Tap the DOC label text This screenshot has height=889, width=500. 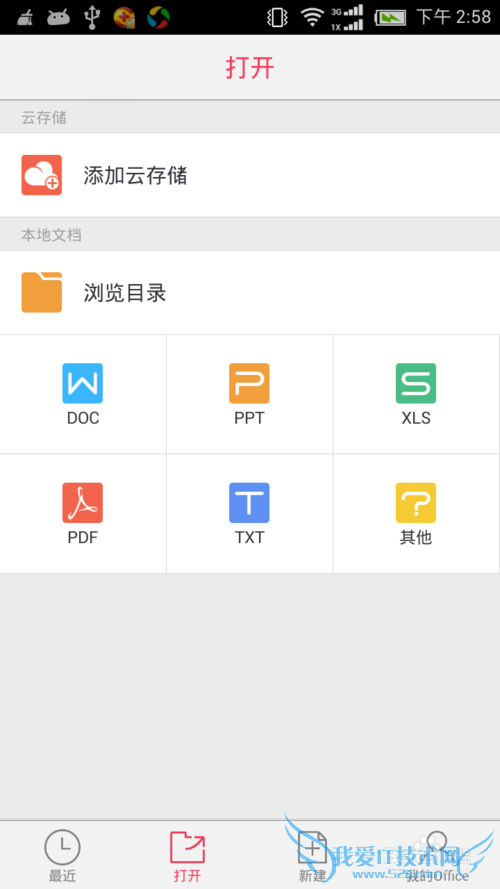click(x=83, y=418)
